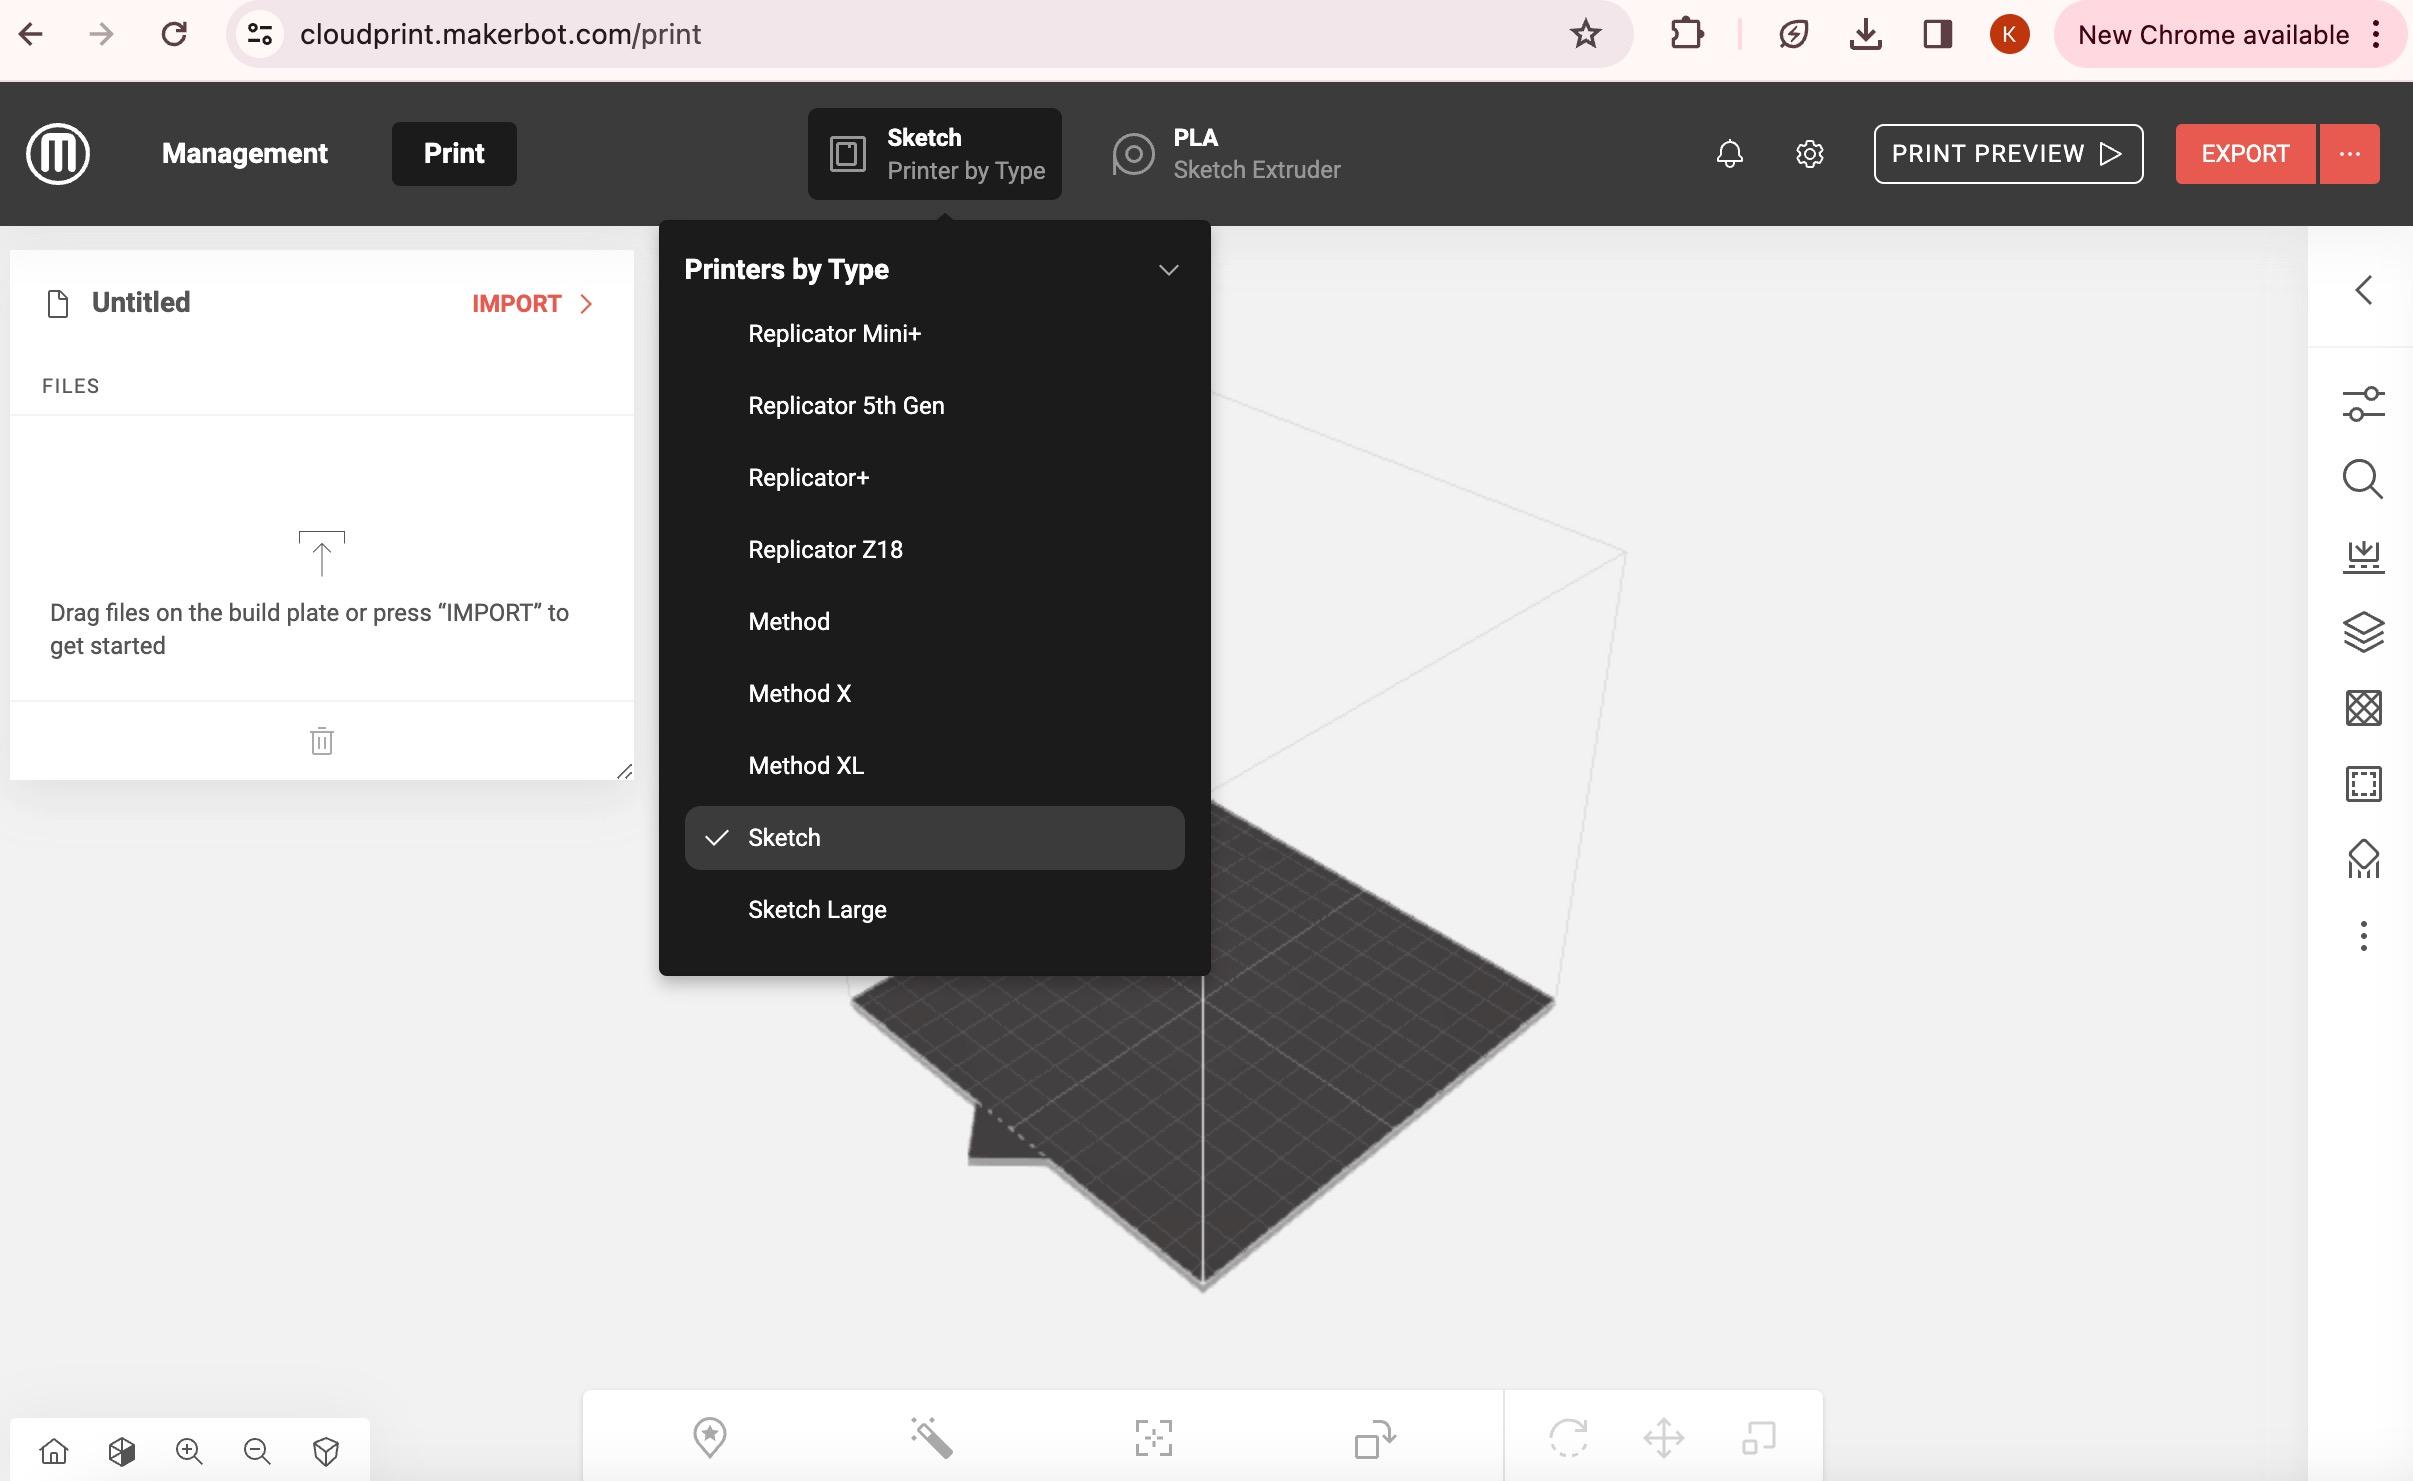Screen dimensions: 2413x1481
Task: Choose Replicator+ from the list
Action: 935,478
